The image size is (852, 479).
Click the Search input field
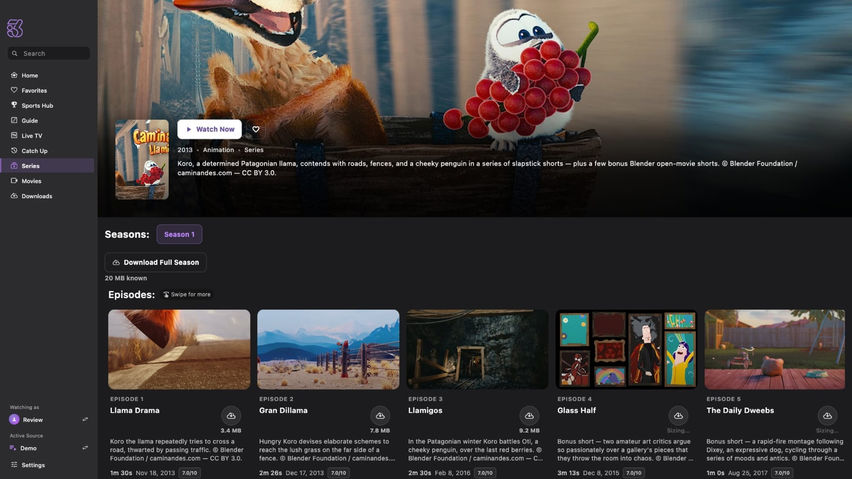(x=49, y=53)
